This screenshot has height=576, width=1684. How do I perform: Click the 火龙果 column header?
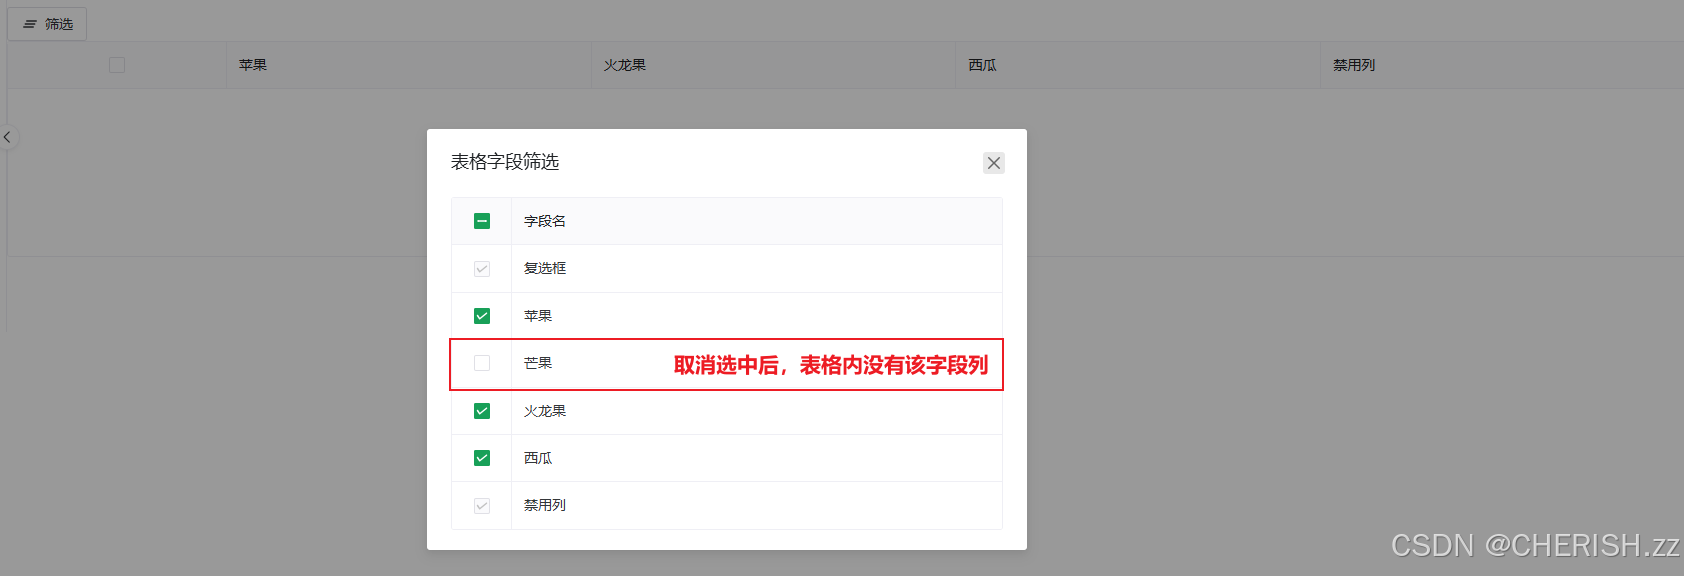625,65
